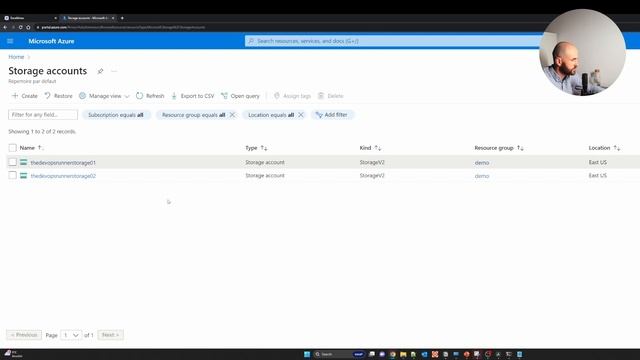This screenshot has height=360, width=640.
Task: Sort by Resource group column
Action: pos(499,148)
